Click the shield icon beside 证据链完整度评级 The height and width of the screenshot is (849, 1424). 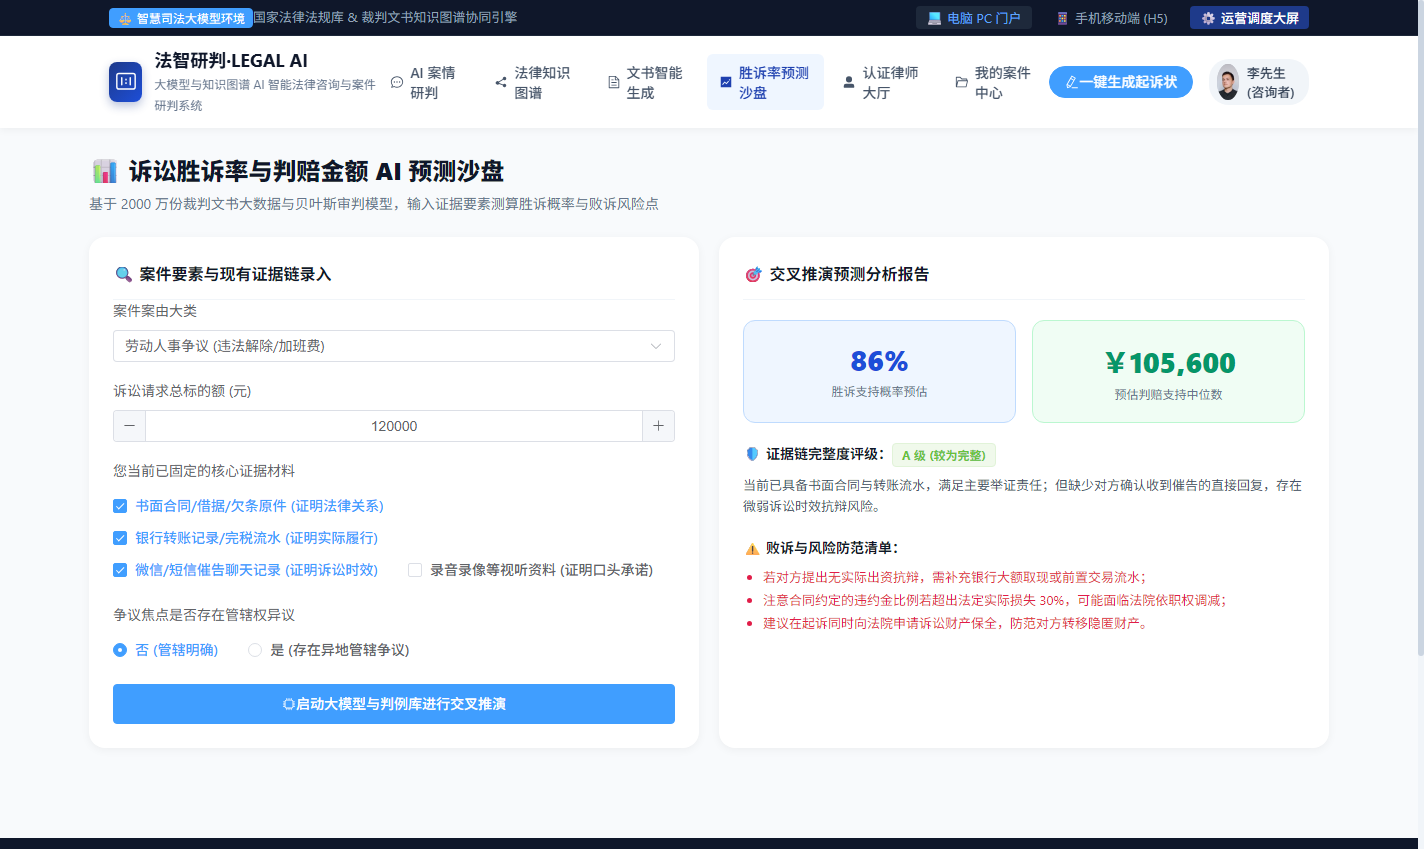[x=752, y=454]
